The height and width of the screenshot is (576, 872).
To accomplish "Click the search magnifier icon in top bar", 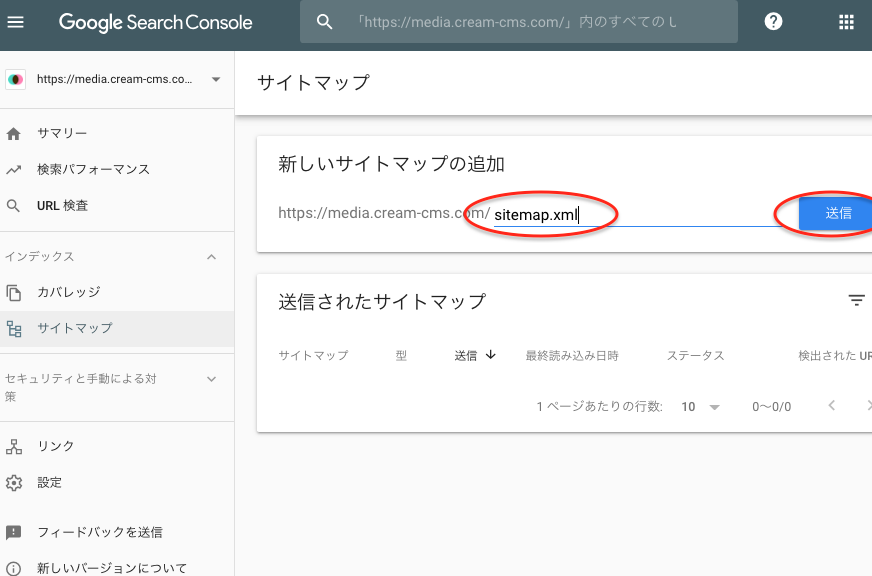I will (325, 22).
